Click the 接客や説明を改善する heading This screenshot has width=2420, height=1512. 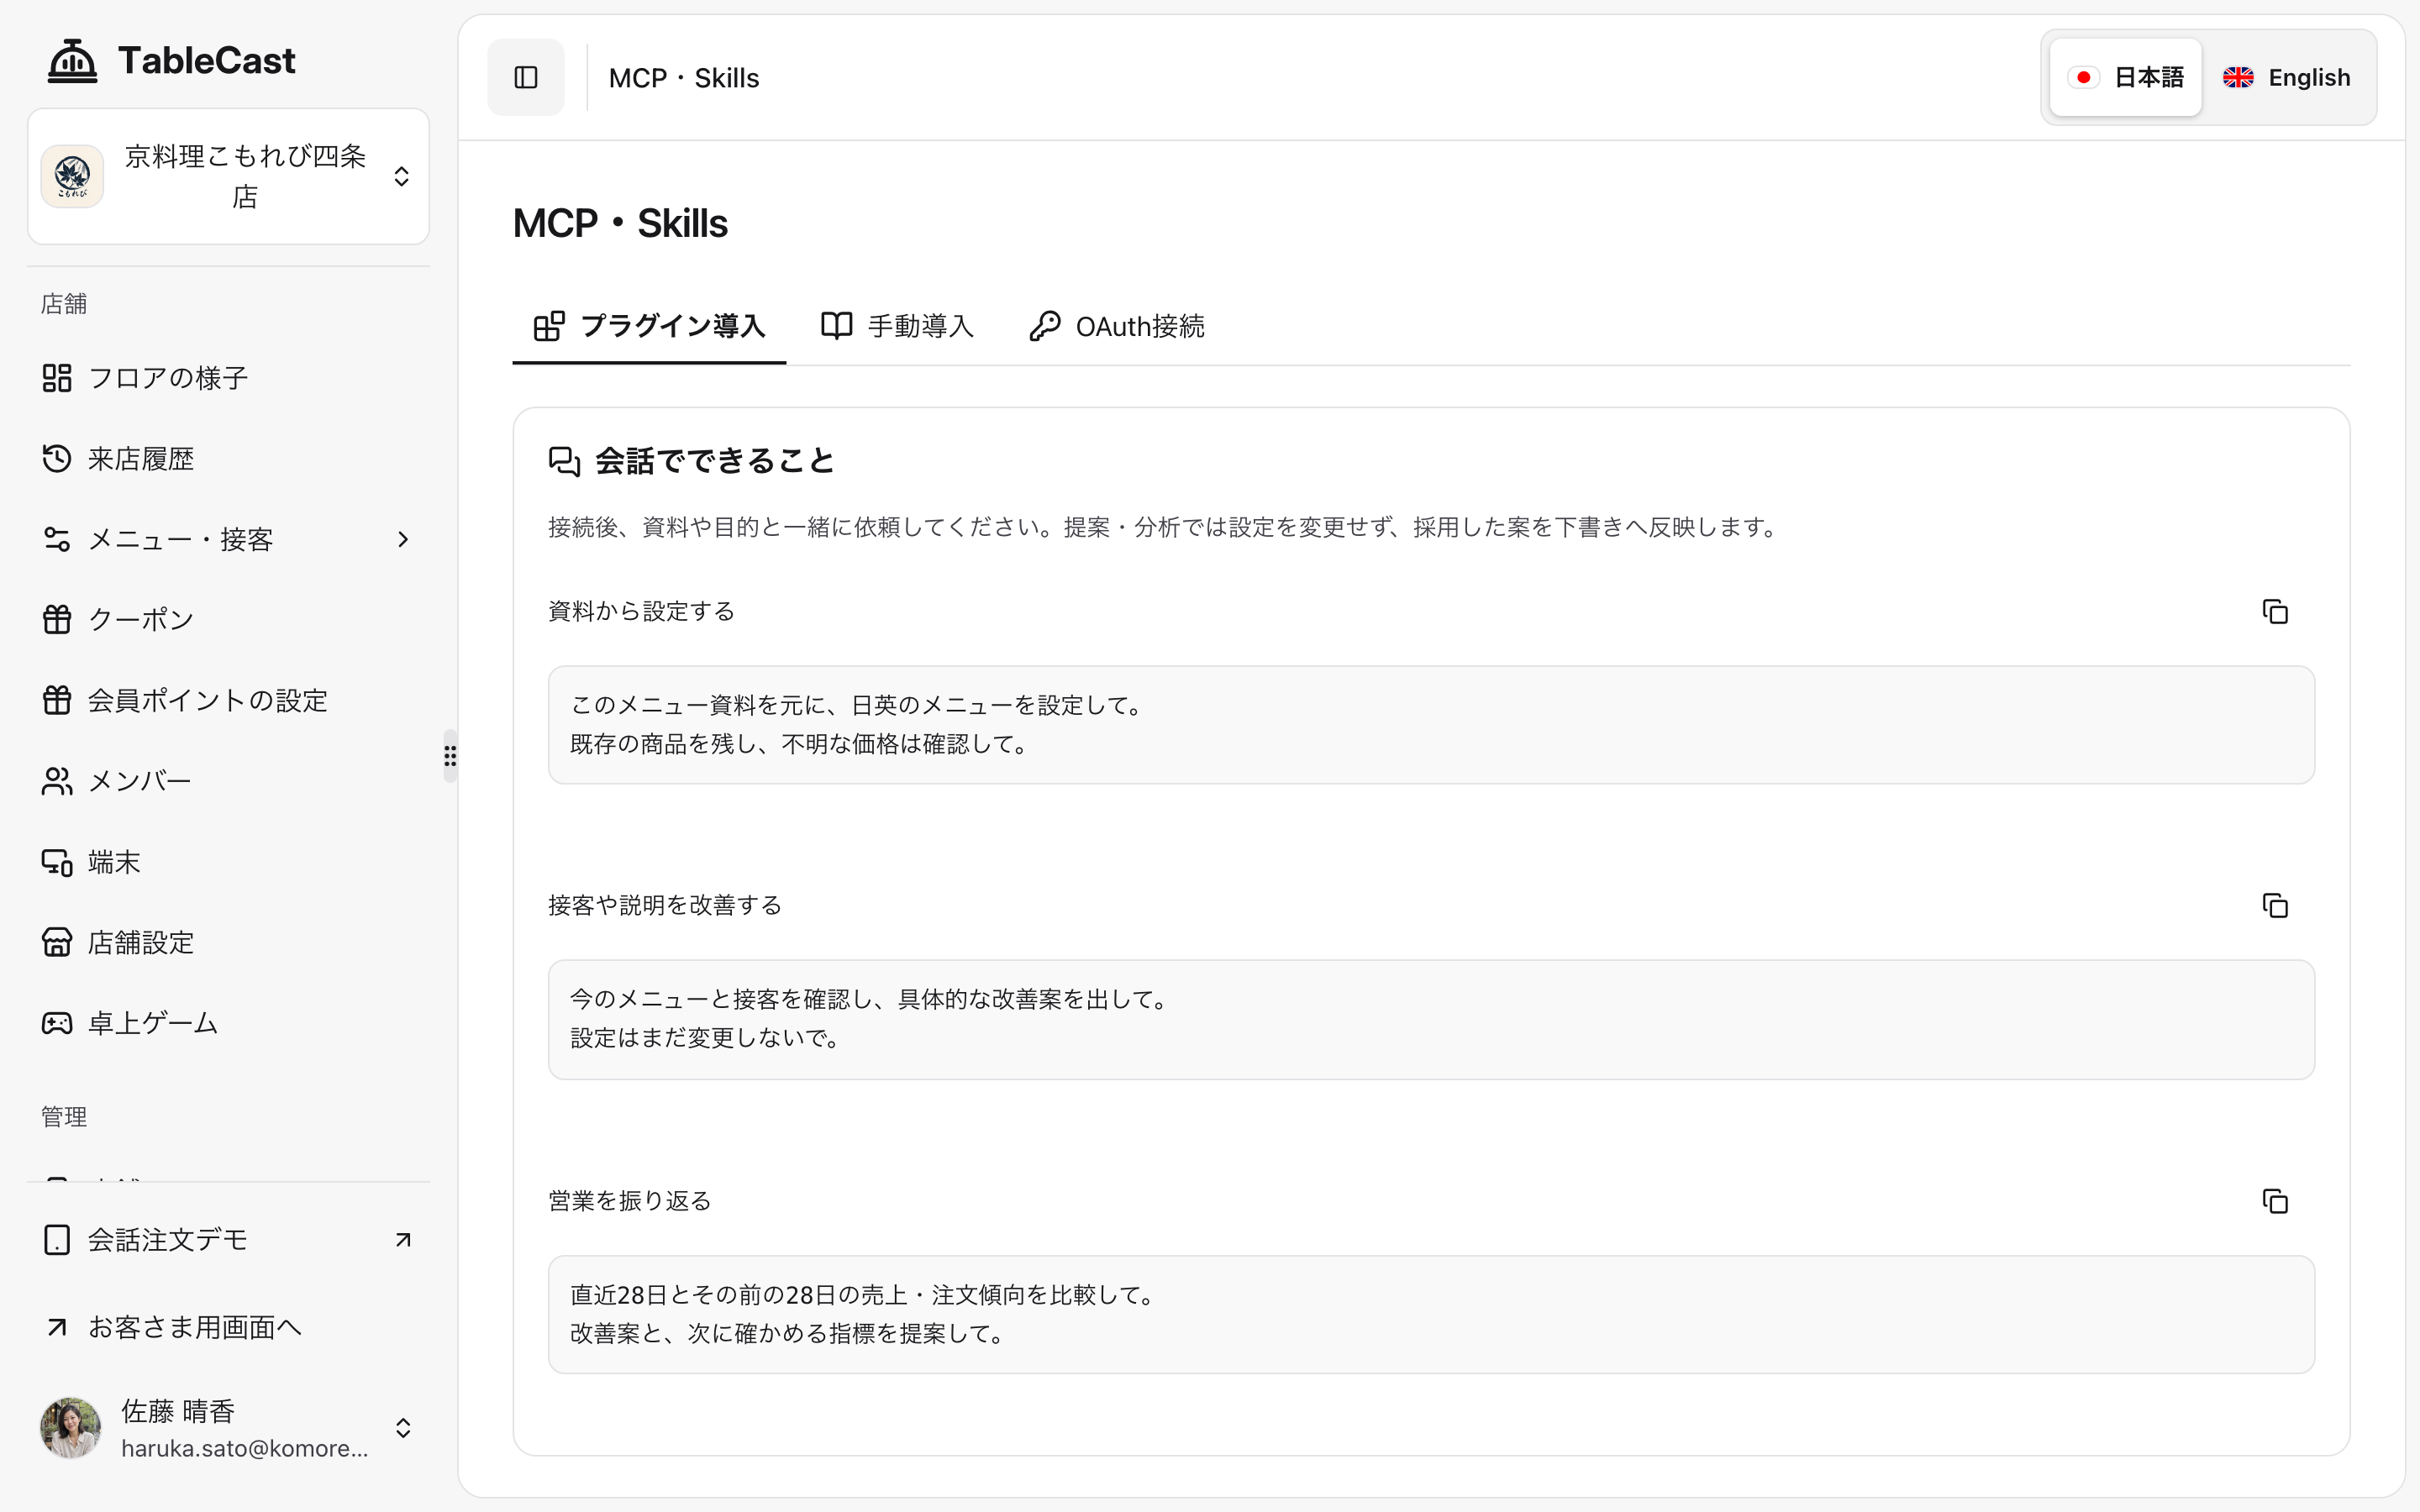665,905
